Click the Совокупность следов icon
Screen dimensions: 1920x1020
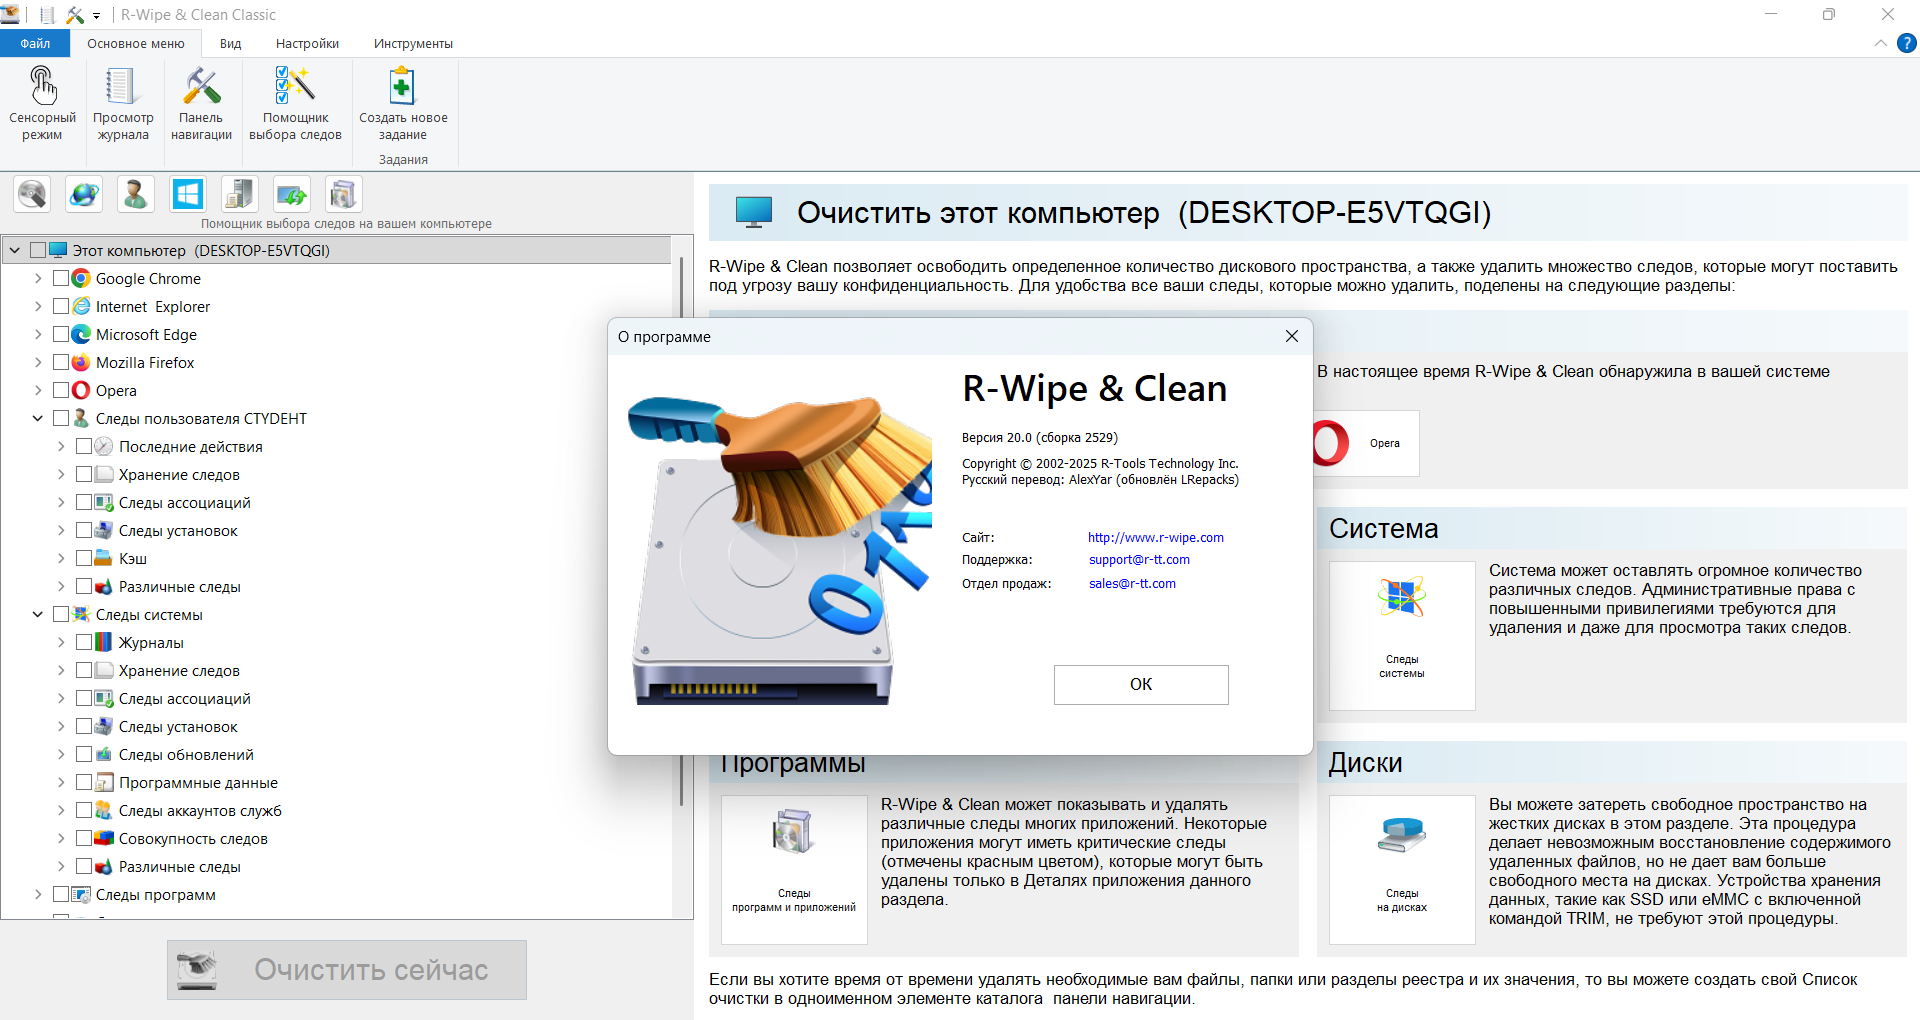click(x=104, y=838)
